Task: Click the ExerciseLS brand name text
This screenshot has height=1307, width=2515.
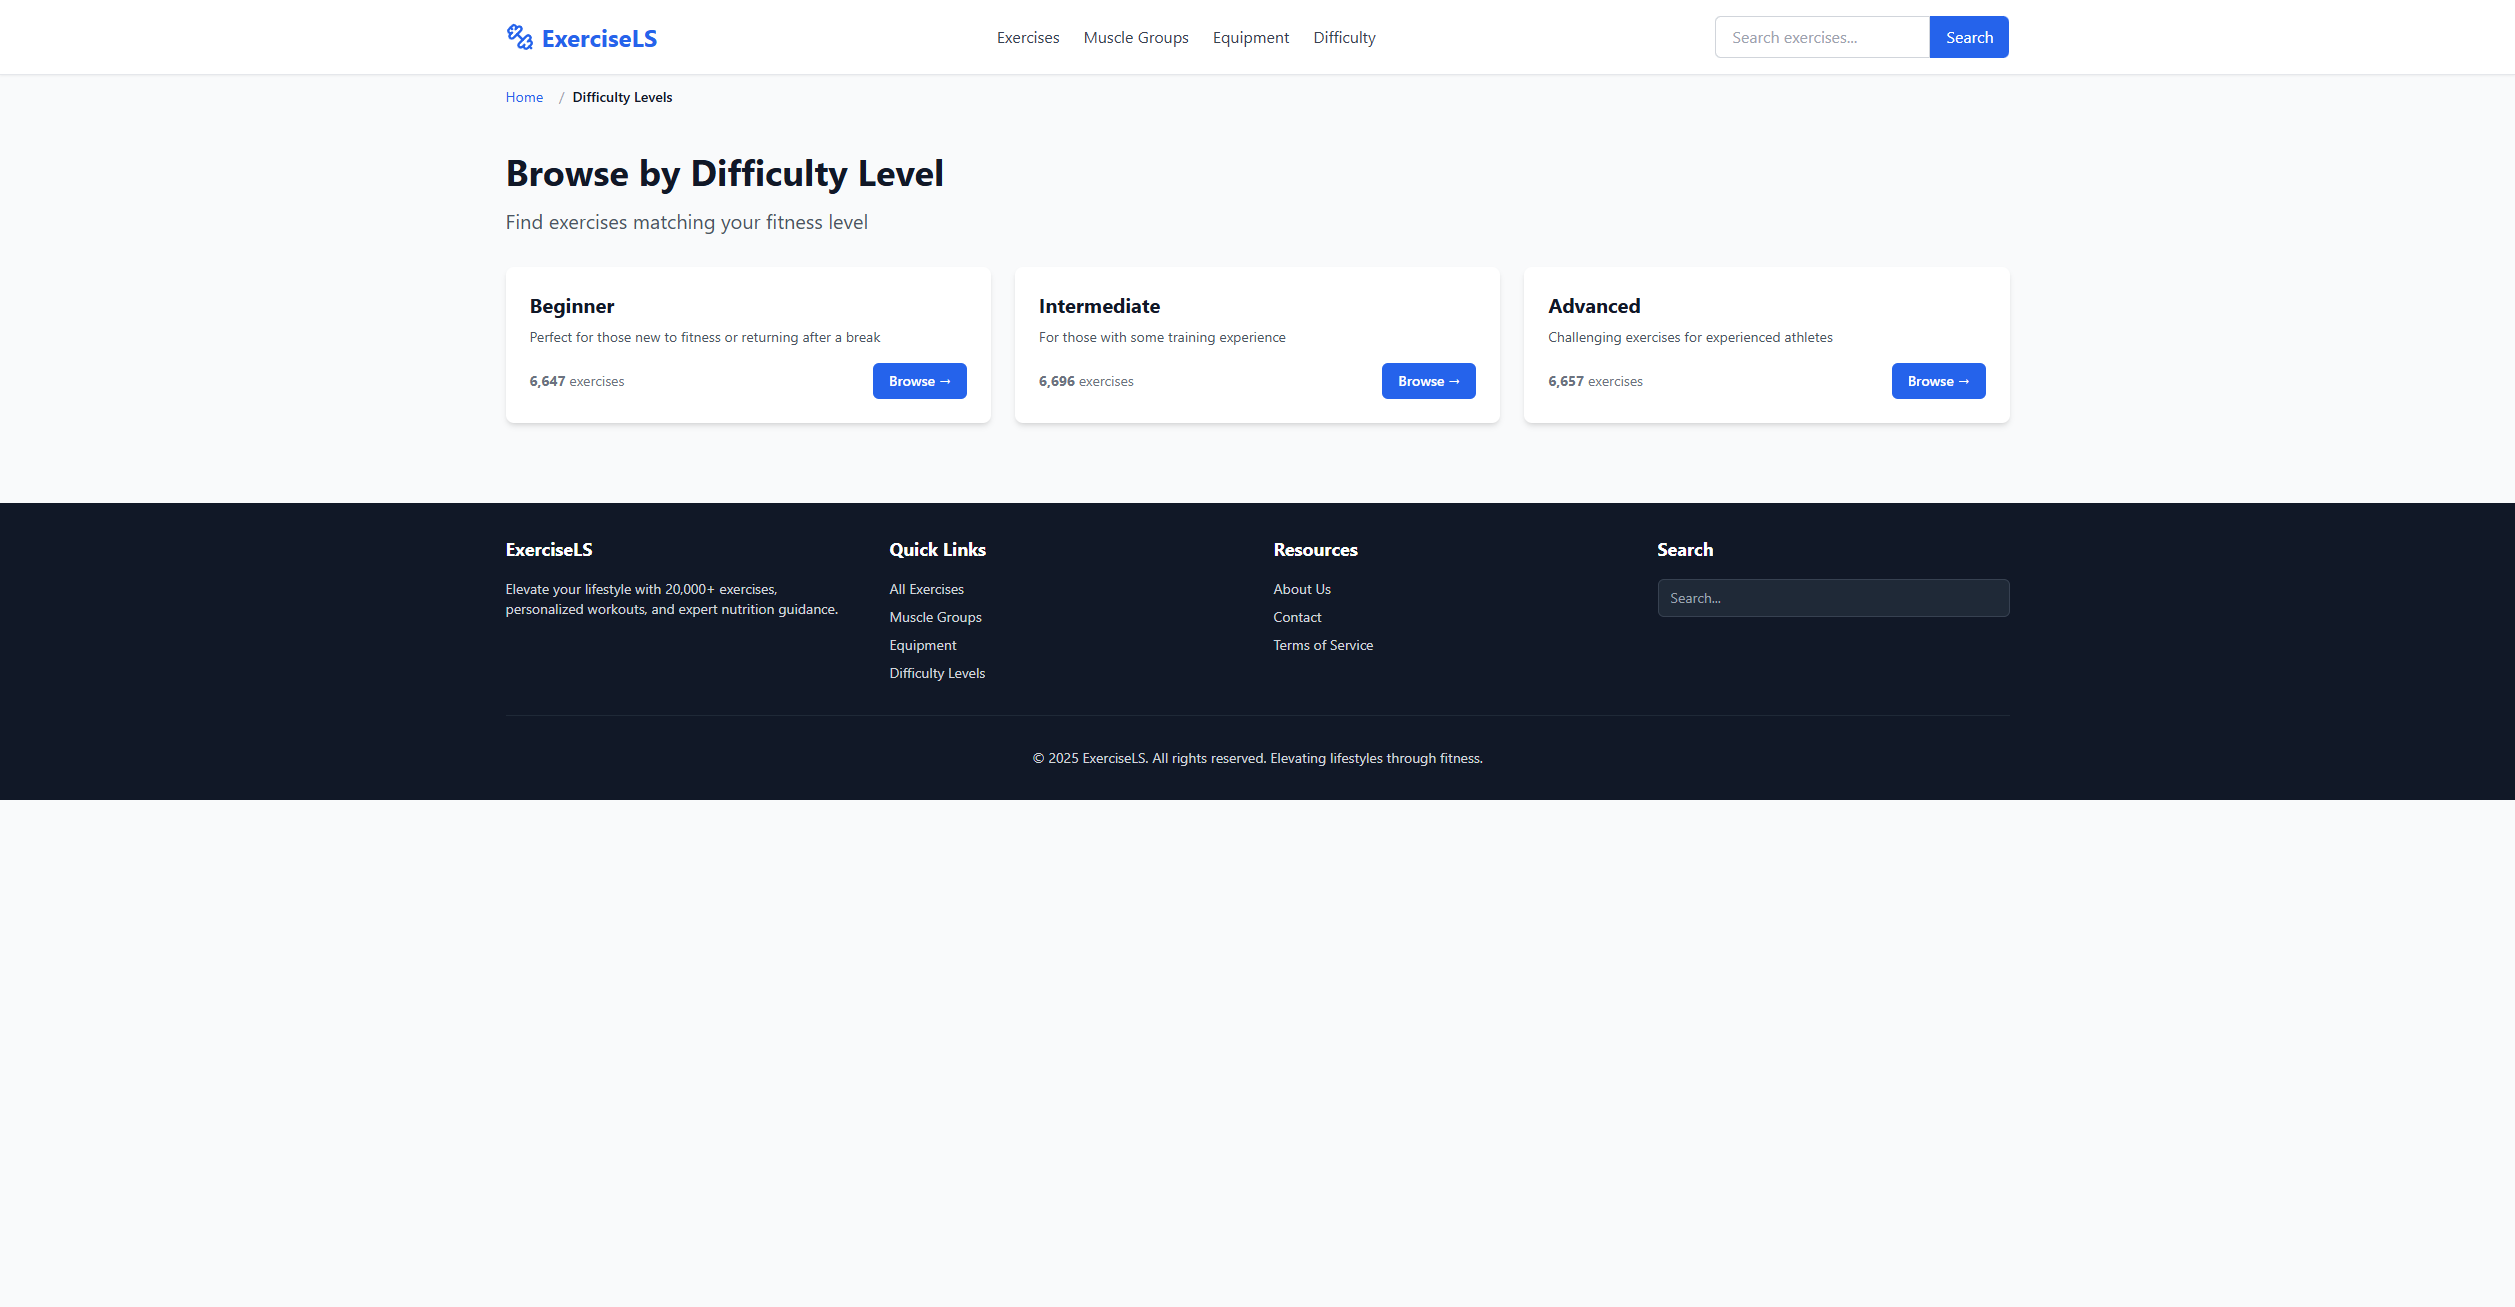Action: coord(599,39)
